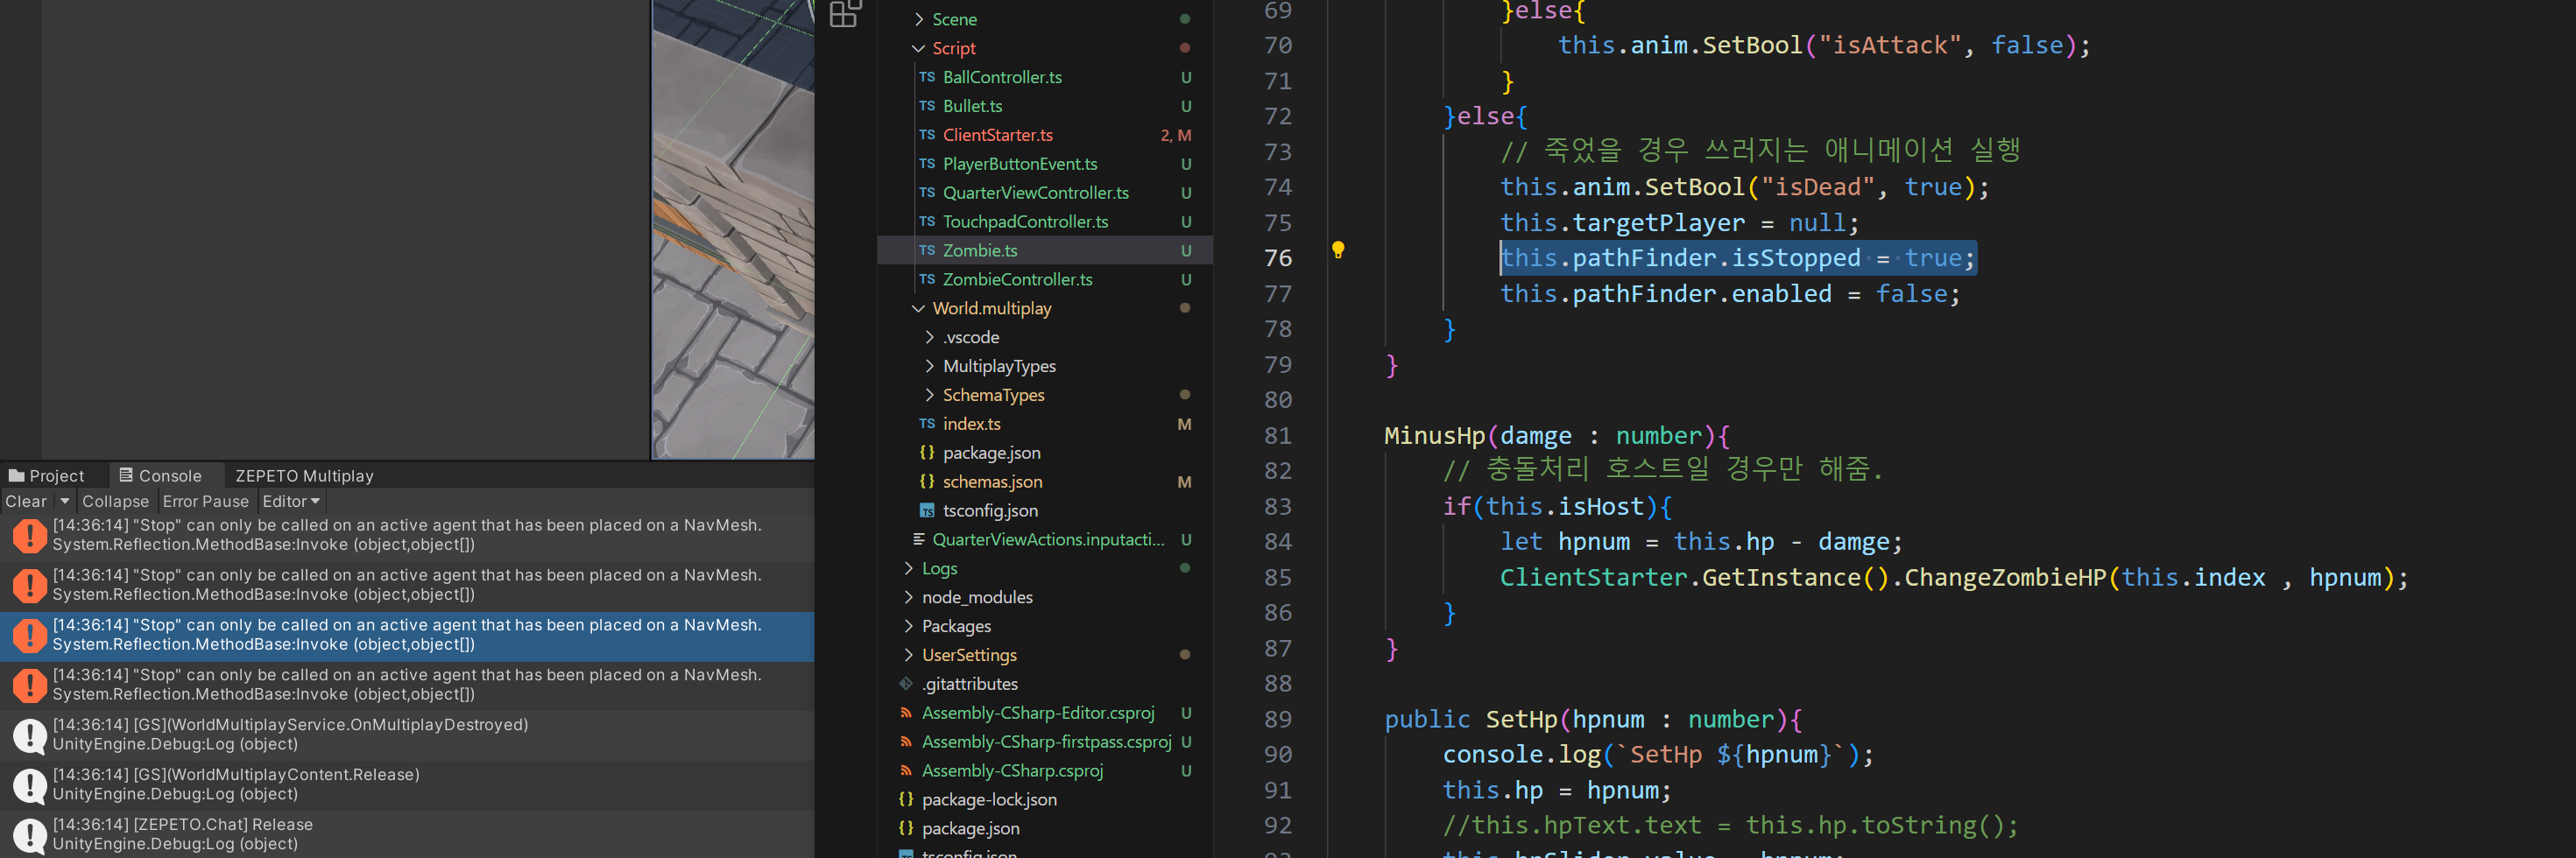
Task: Click the TS icon of Zombie.ts
Action: [x=927, y=251]
